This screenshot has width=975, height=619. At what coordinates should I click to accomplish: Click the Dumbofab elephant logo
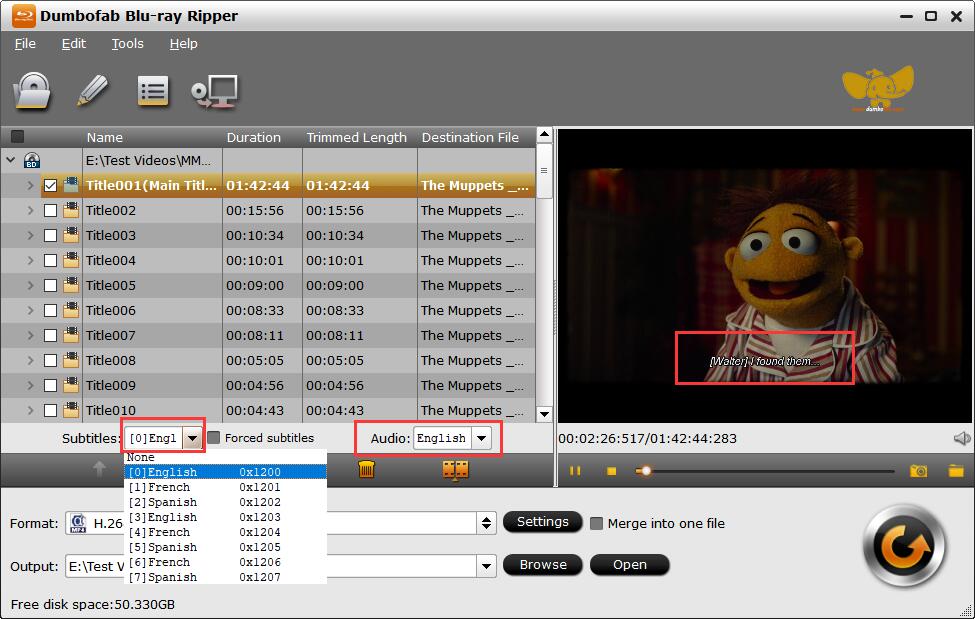pyautogui.click(x=877, y=89)
